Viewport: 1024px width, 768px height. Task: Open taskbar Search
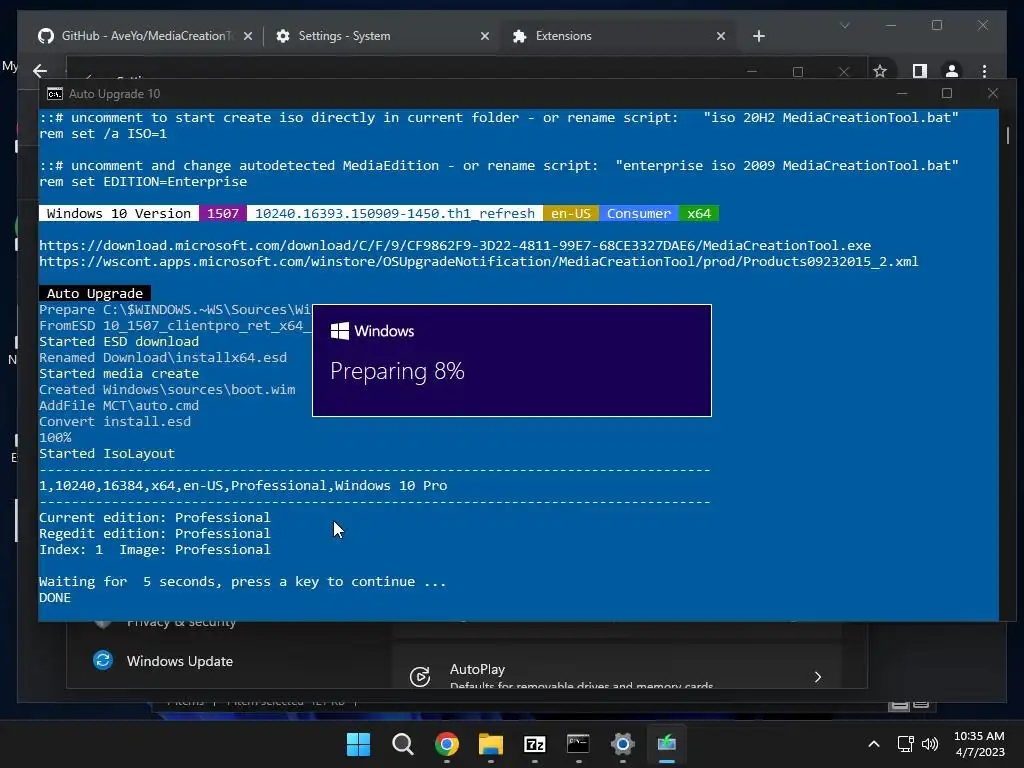coord(402,744)
